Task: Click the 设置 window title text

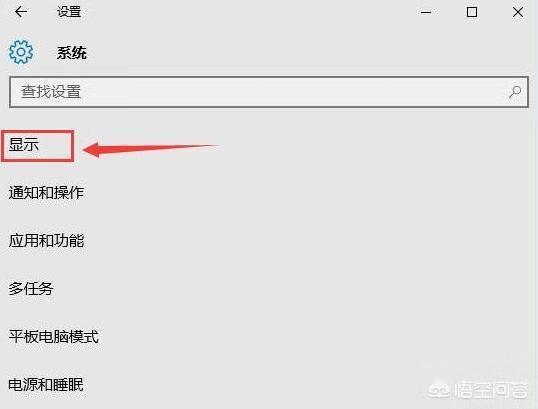Action: (69, 12)
